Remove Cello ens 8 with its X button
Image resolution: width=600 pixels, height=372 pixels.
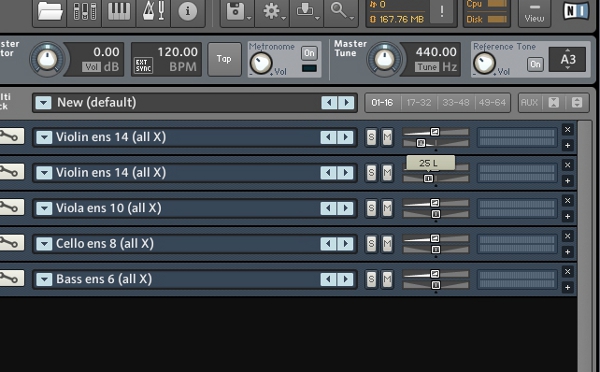[567, 236]
